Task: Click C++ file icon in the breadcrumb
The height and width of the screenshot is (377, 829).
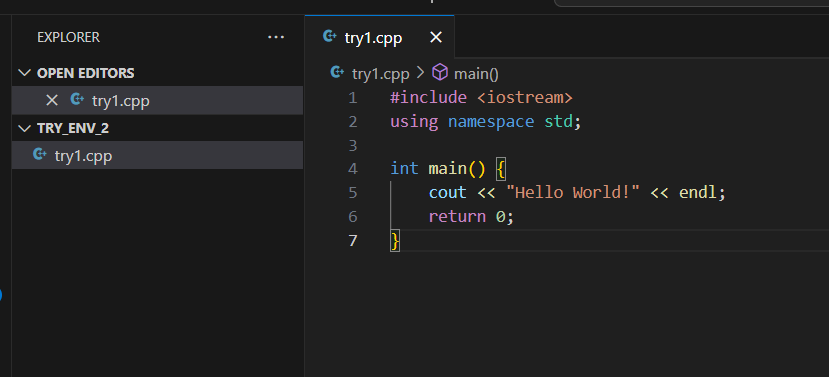Action: click(x=337, y=72)
